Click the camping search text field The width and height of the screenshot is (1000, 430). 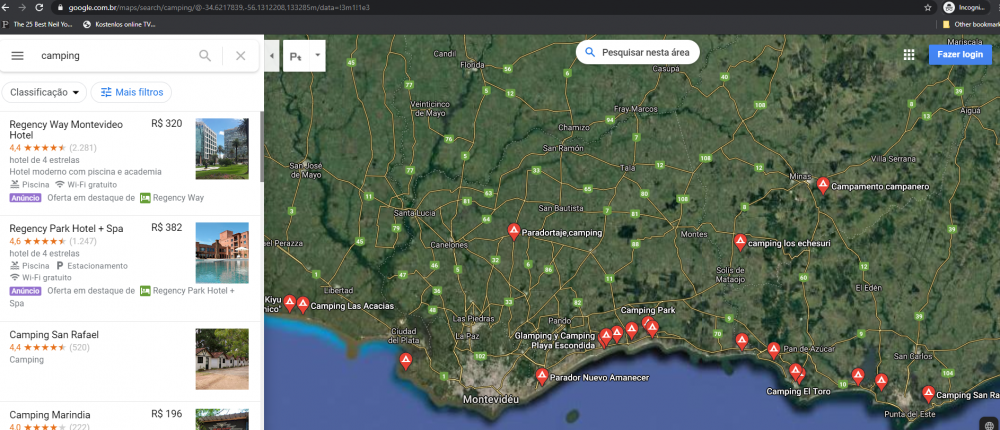[x=110, y=56]
